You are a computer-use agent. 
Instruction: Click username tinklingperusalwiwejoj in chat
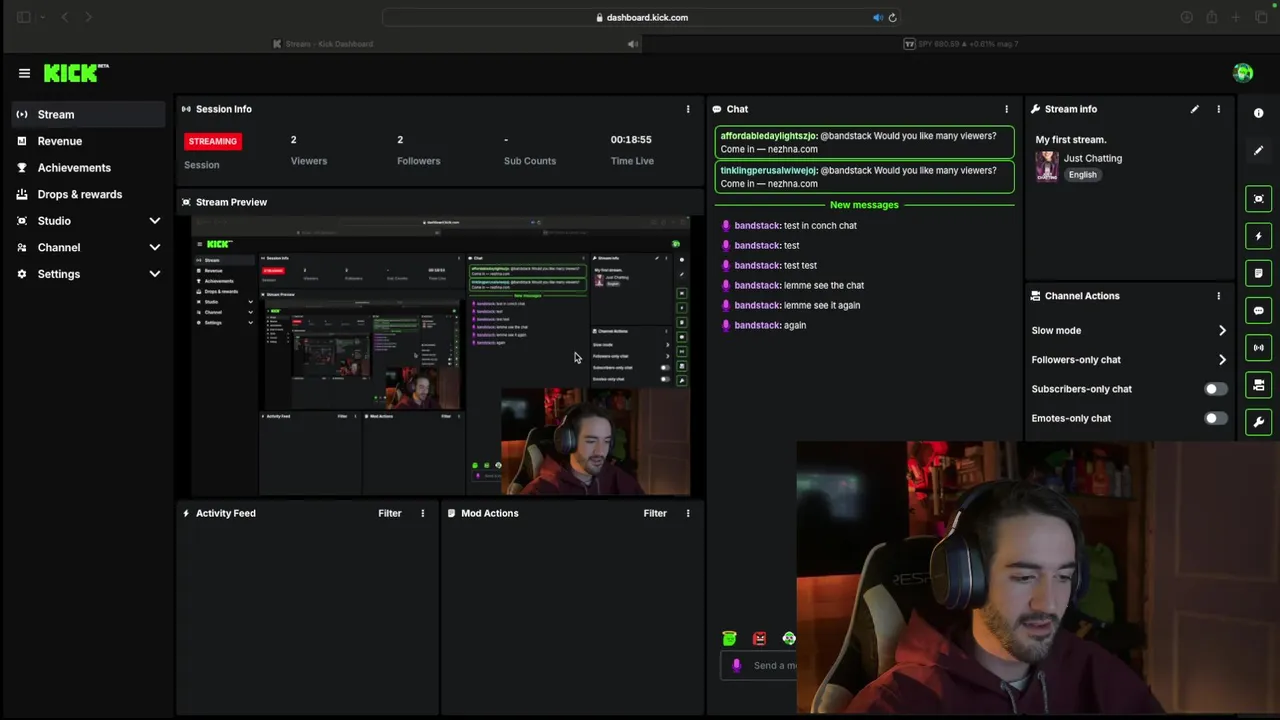click(x=769, y=171)
